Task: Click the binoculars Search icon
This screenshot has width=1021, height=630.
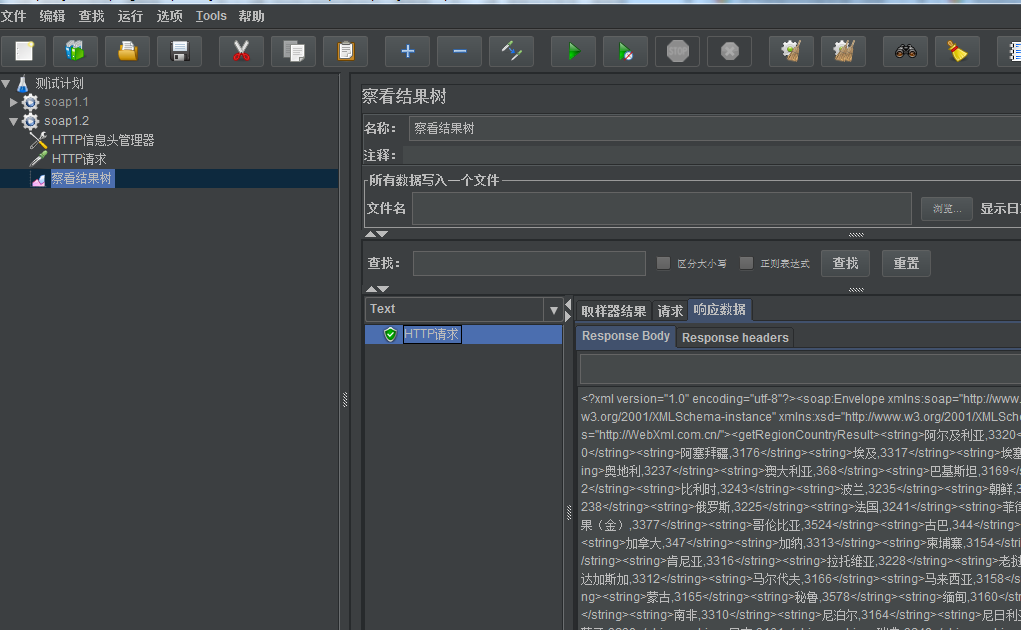Action: (905, 51)
